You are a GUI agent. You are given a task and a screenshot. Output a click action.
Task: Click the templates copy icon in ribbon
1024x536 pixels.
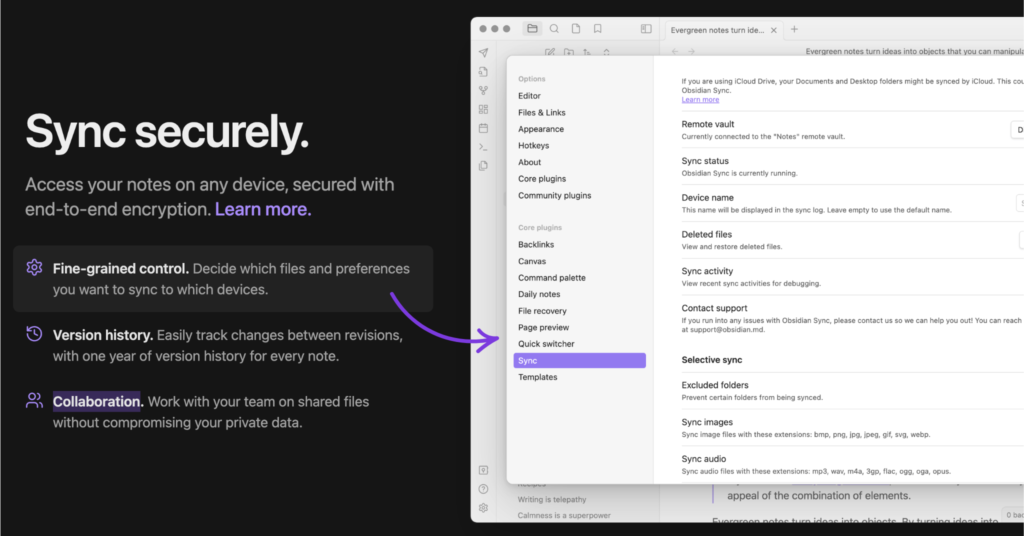click(x=483, y=166)
